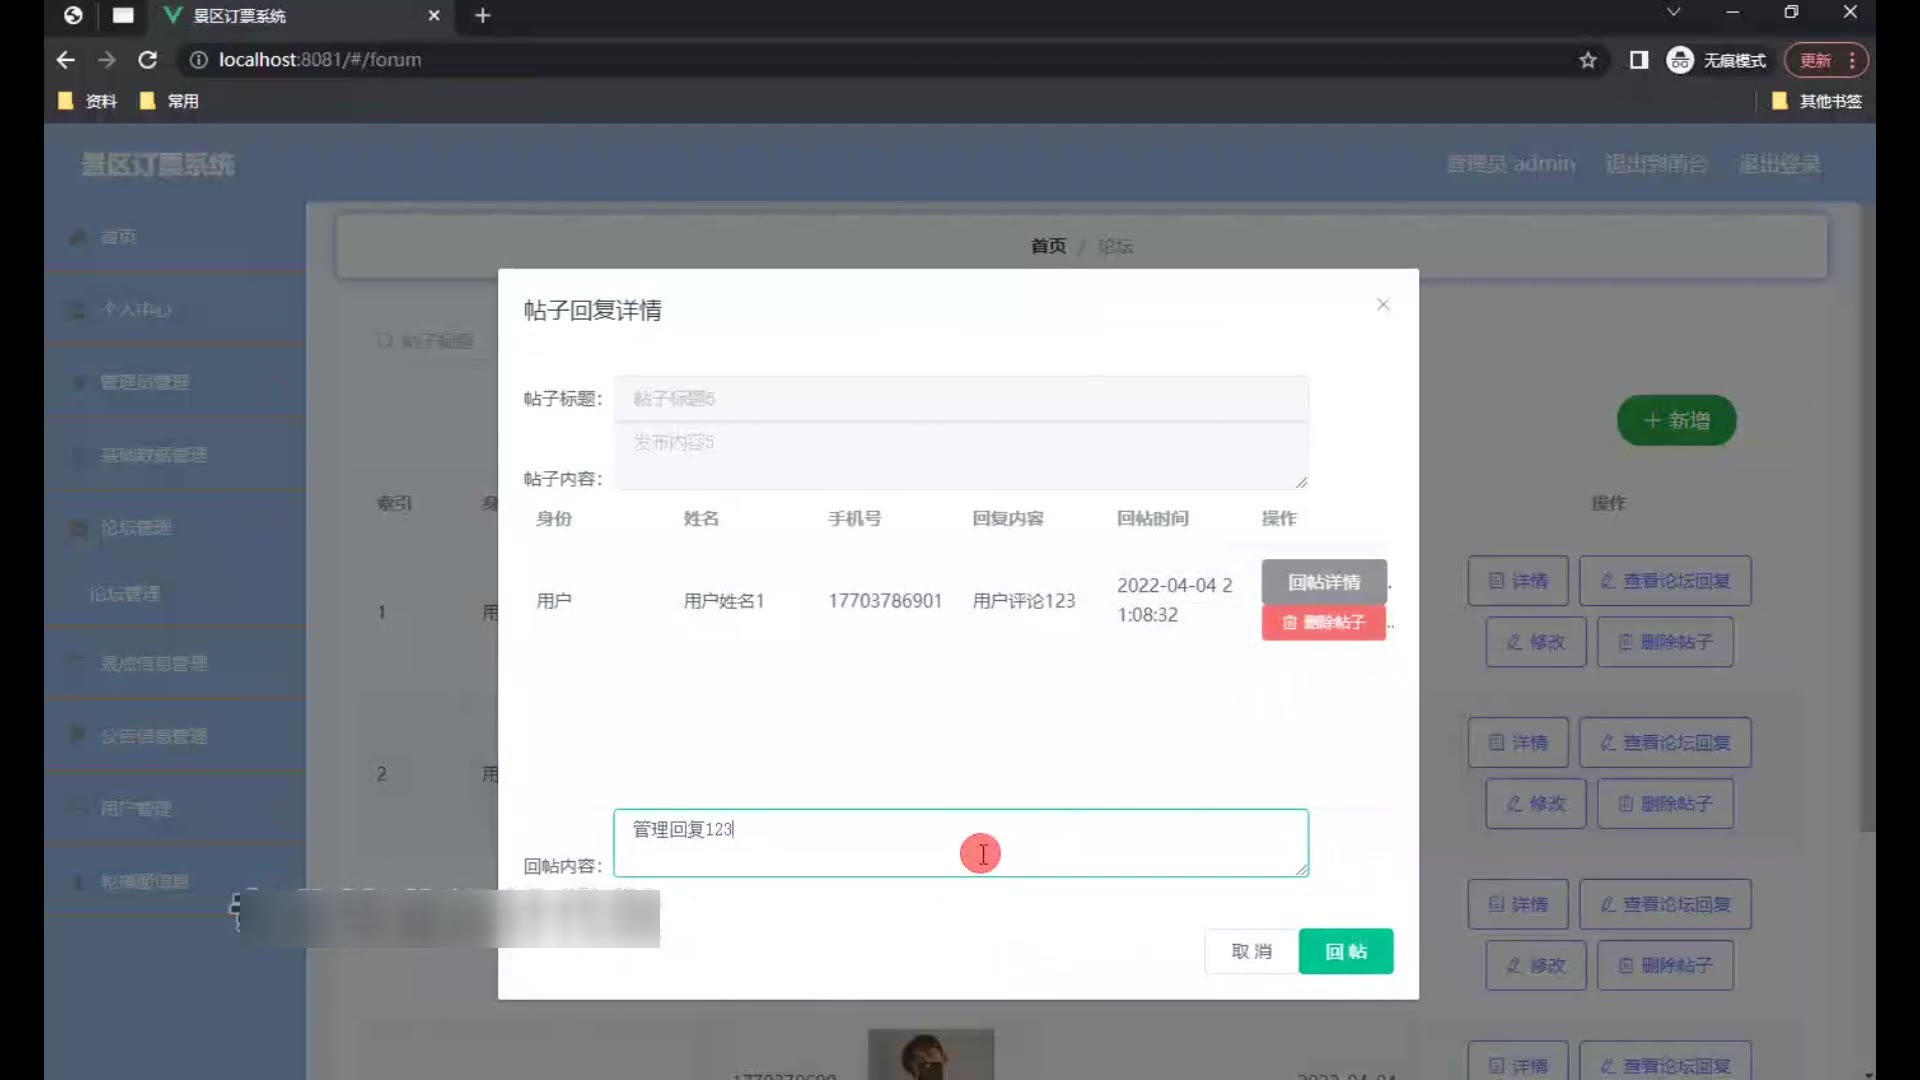Go back using the browser back arrow
The height and width of the screenshot is (1080, 1920).
coord(66,60)
